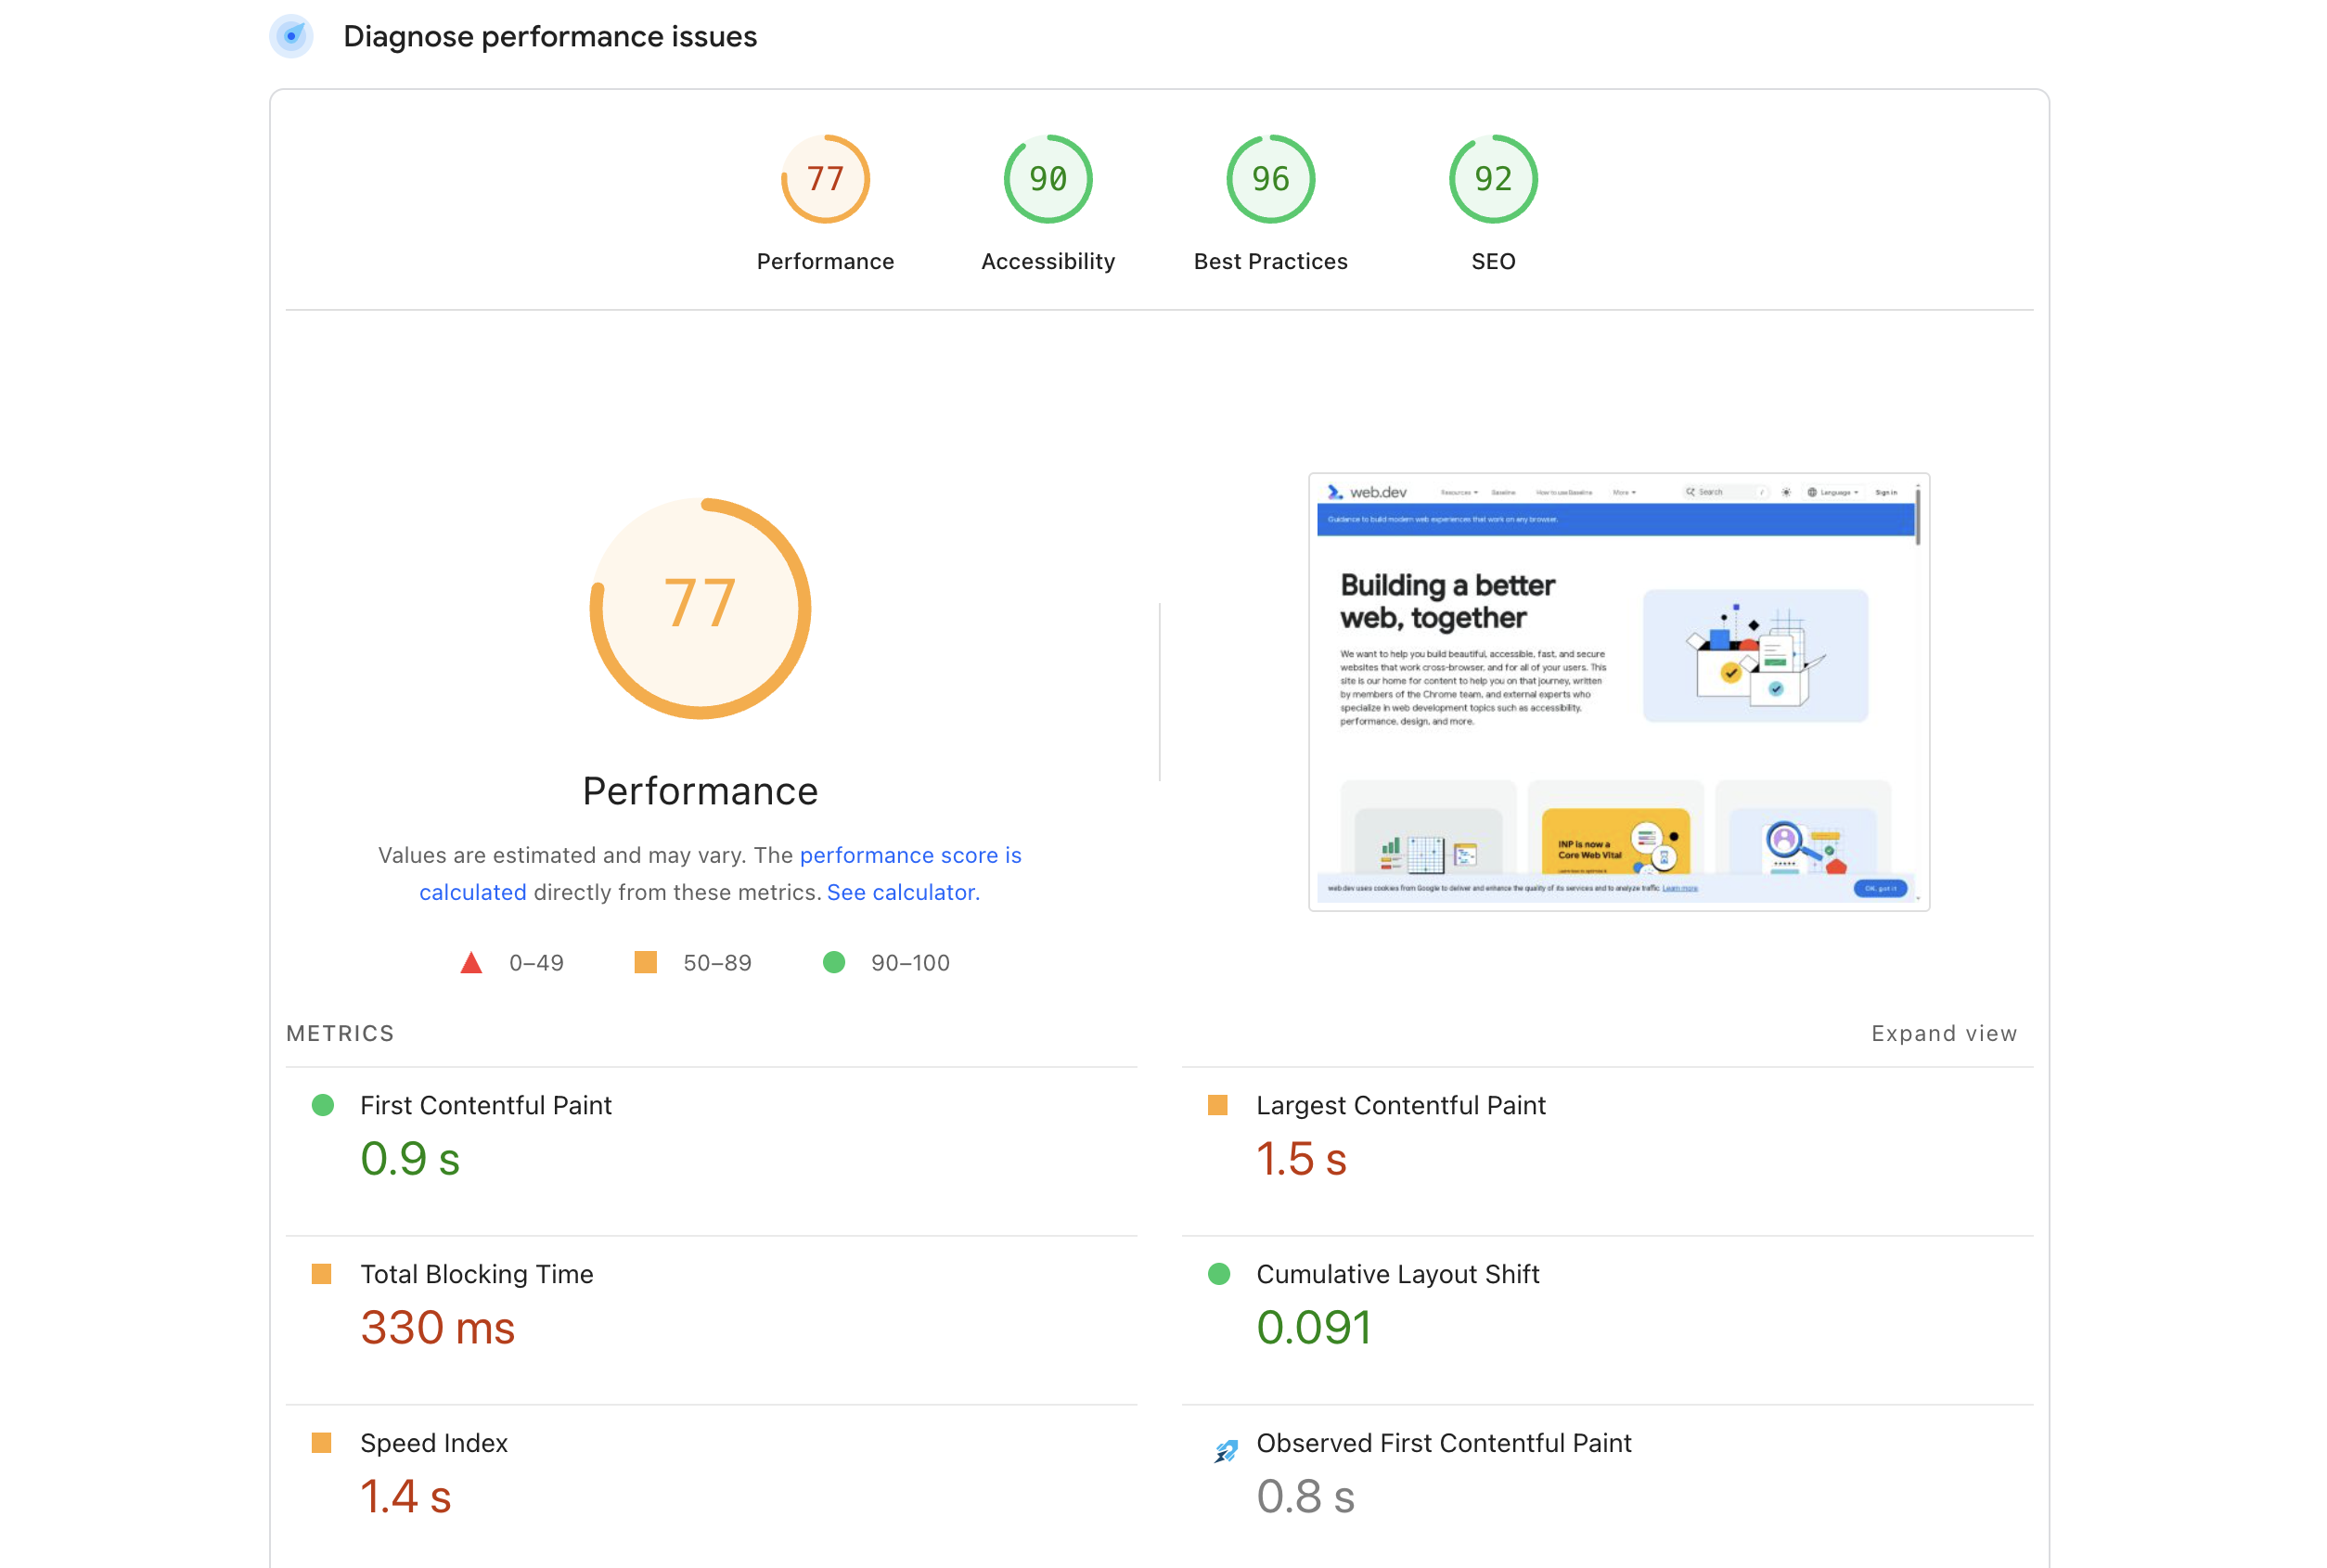The image size is (2327, 1568).
Task: Click the rocket icon by Observed First Contentful Paint
Action: pos(1225,1450)
